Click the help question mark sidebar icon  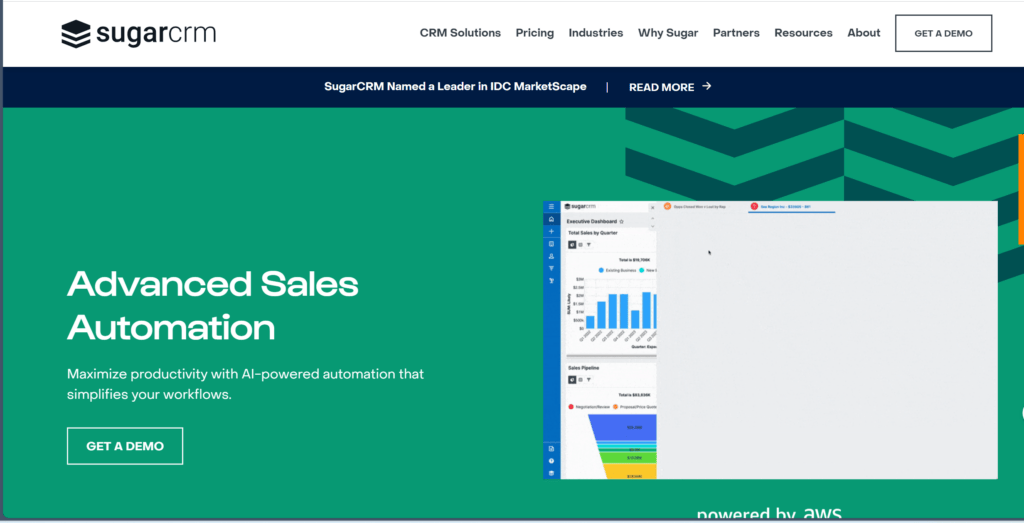551,460
